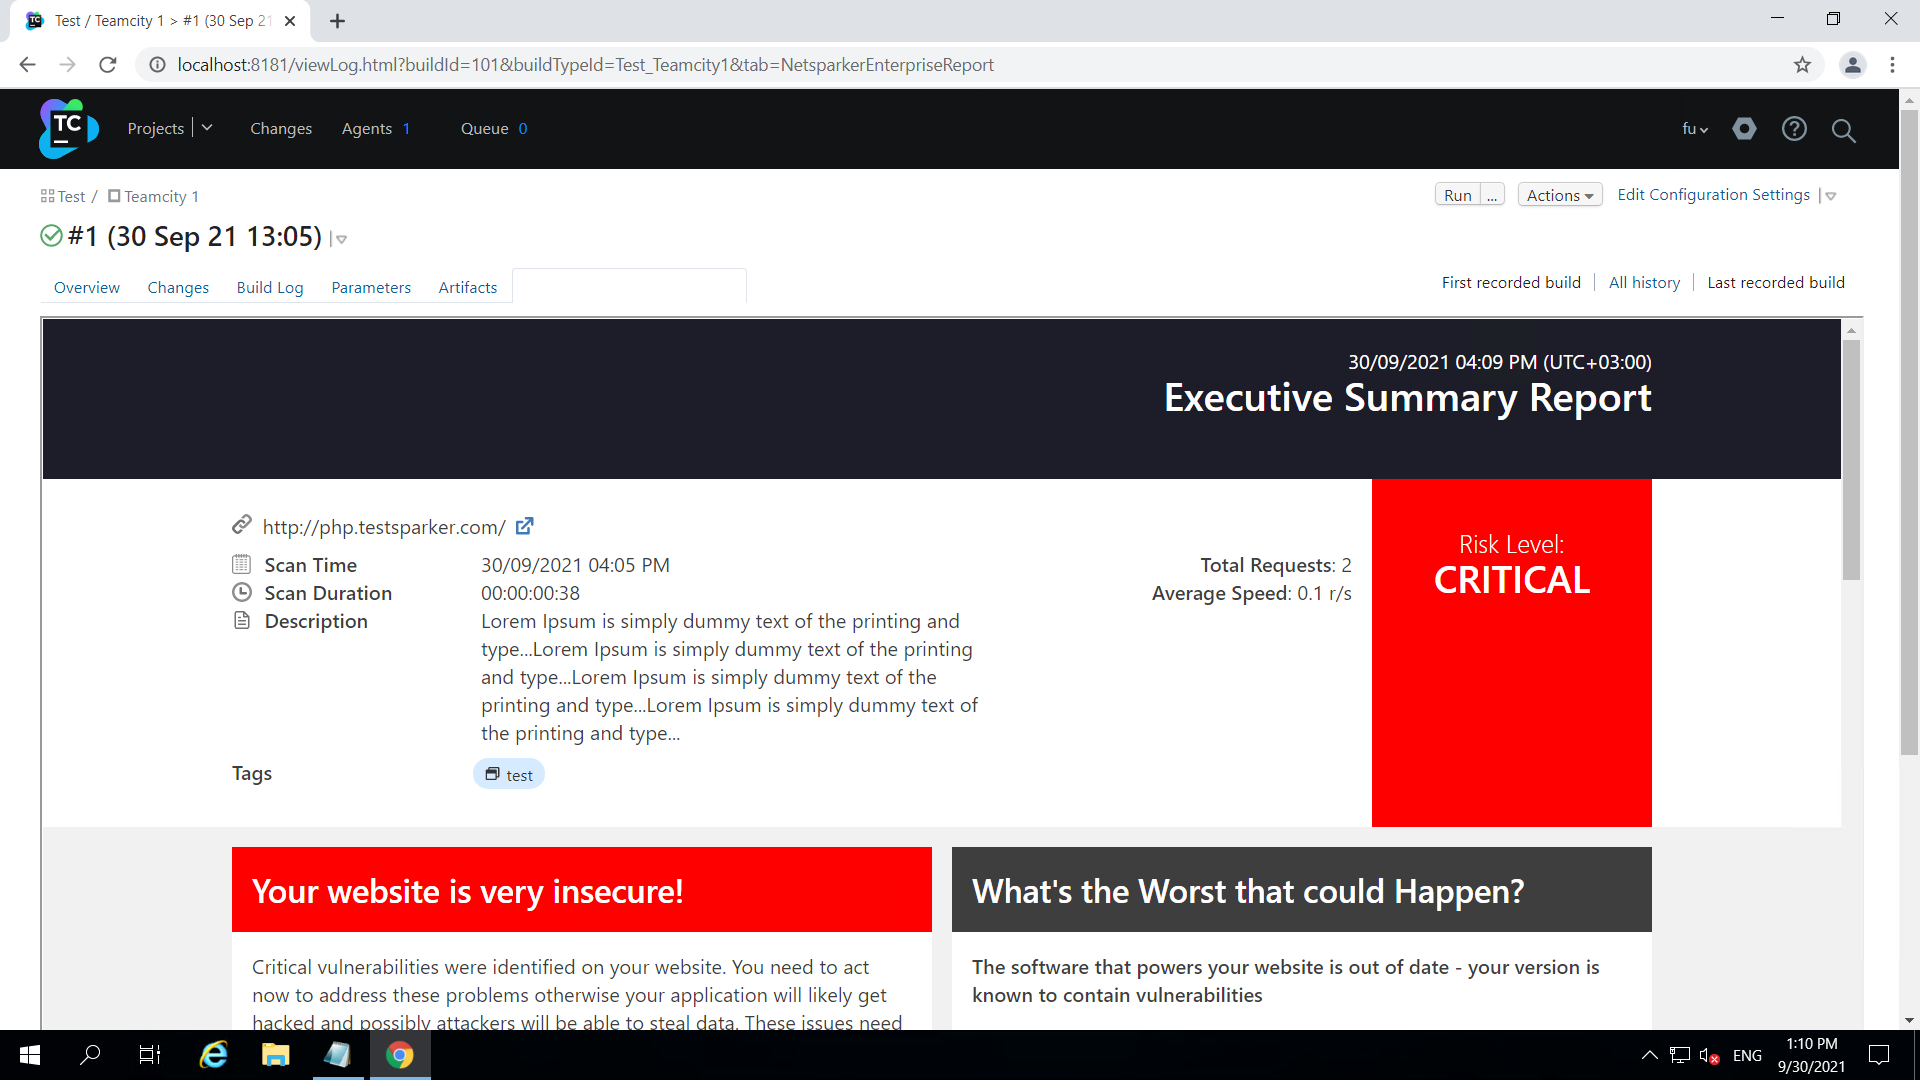This screenshot has height=1080, width=1920.
Task: Reload the page with the refresh icon
Action: [108, 65]
